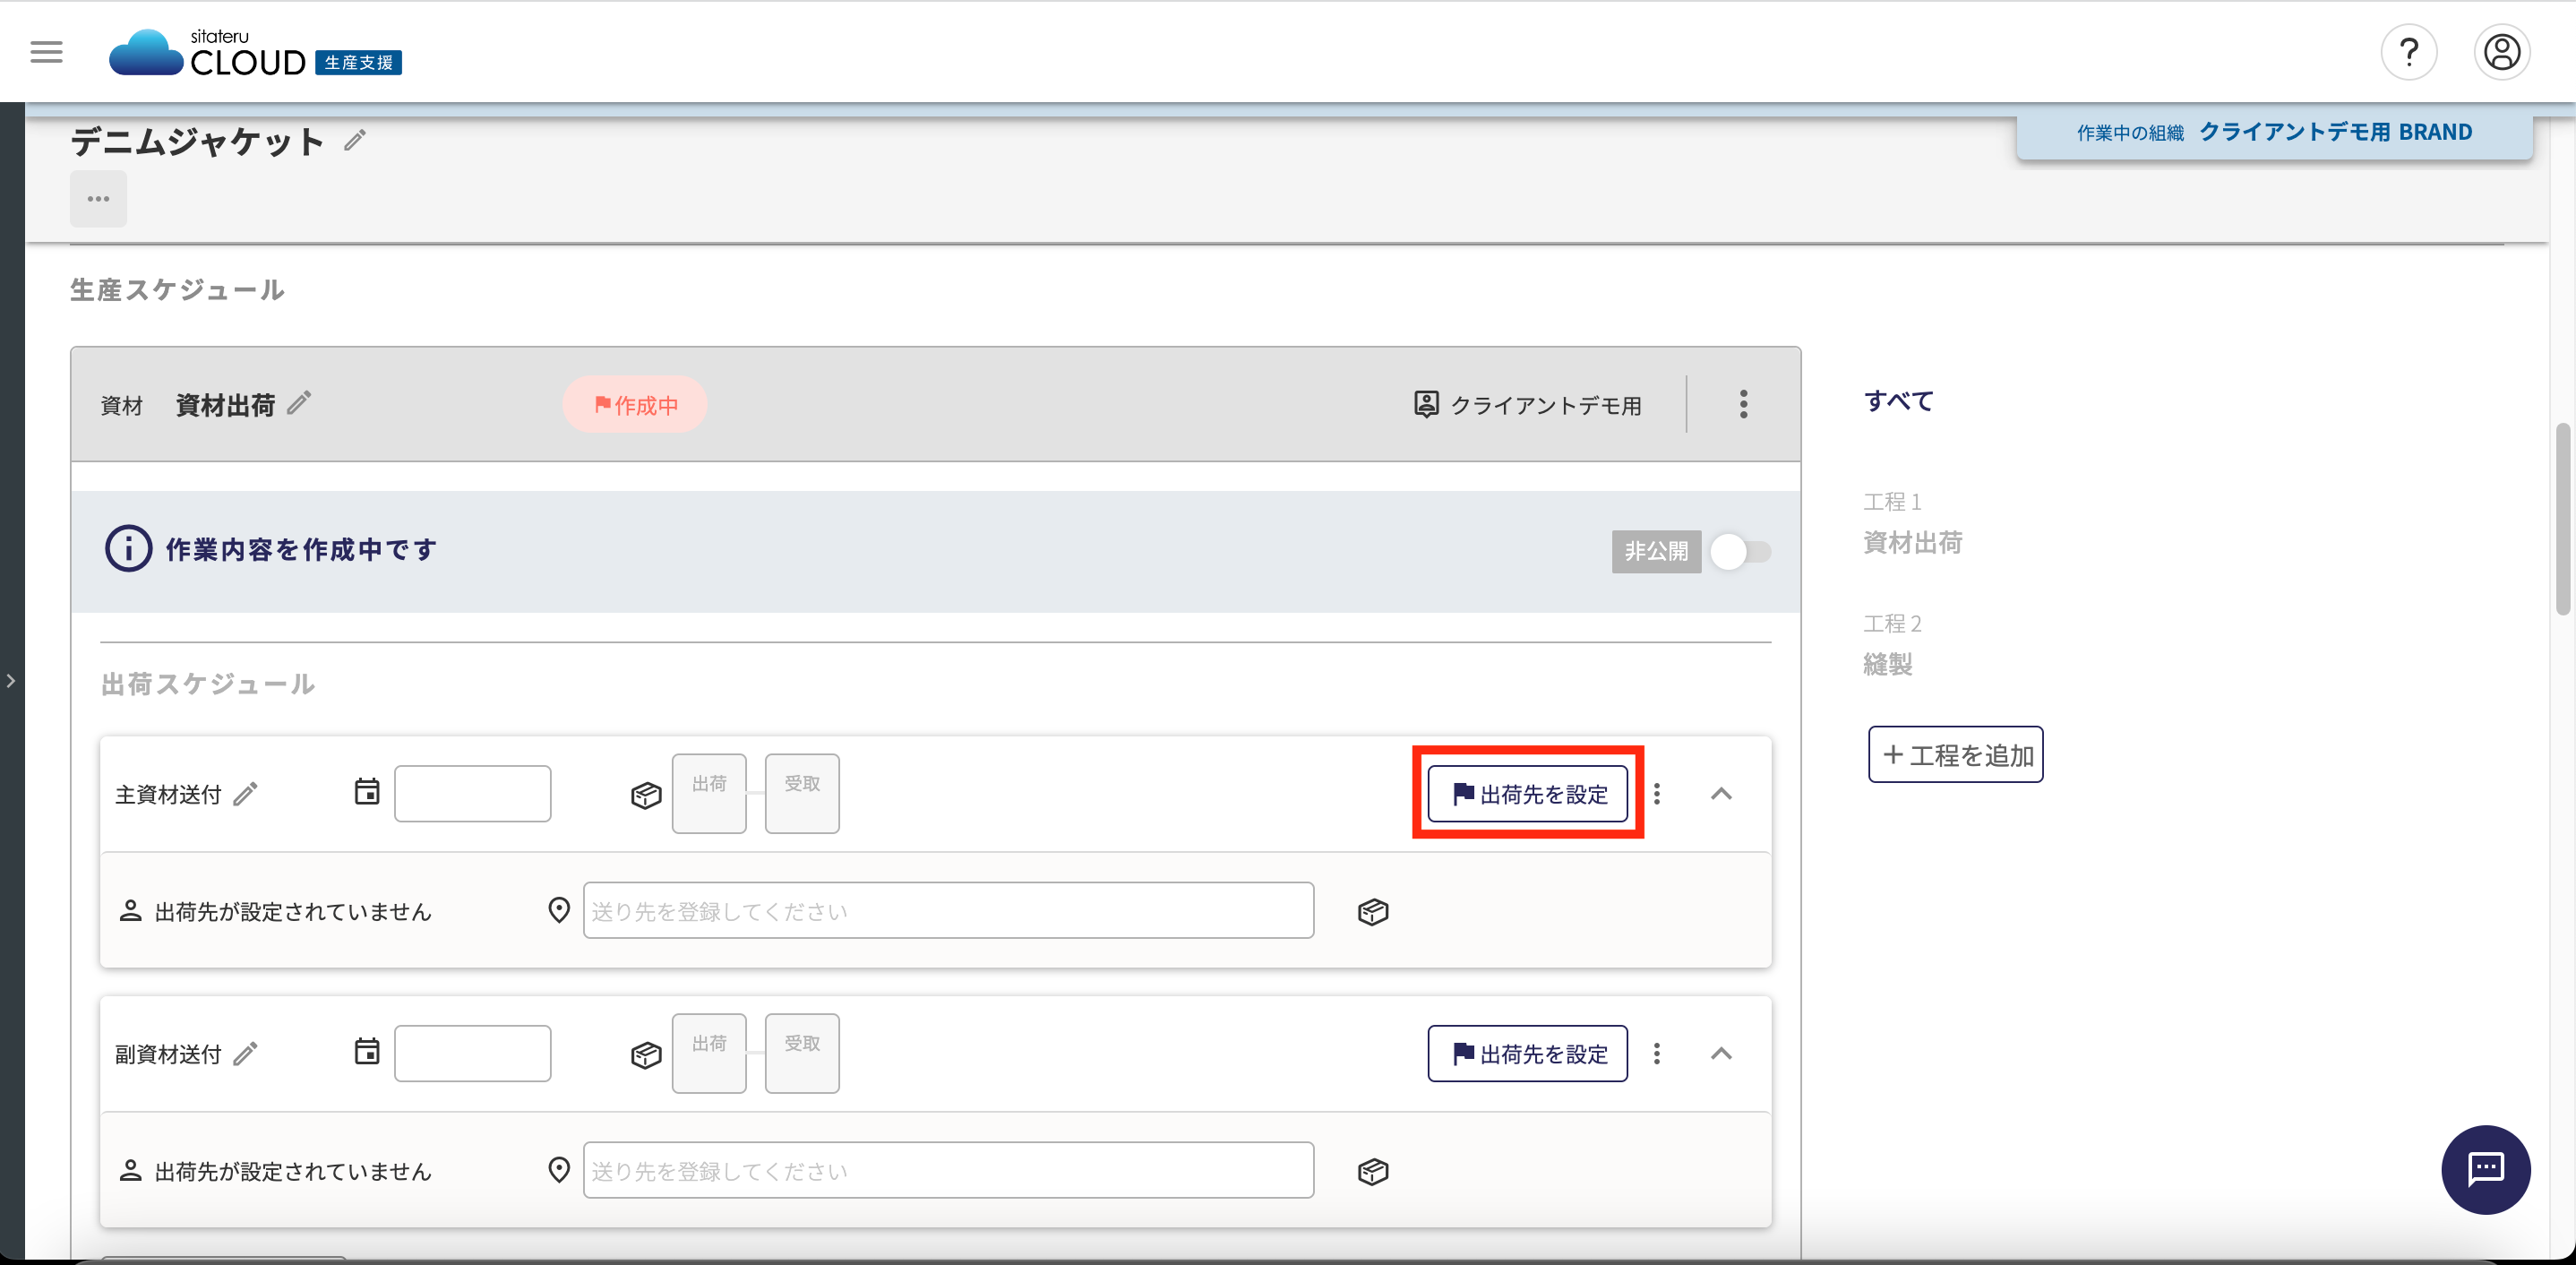Edit the 資材出荷 process name with the pencil icon
This screenshot has height=1265, width=2576.
(299, 403)
